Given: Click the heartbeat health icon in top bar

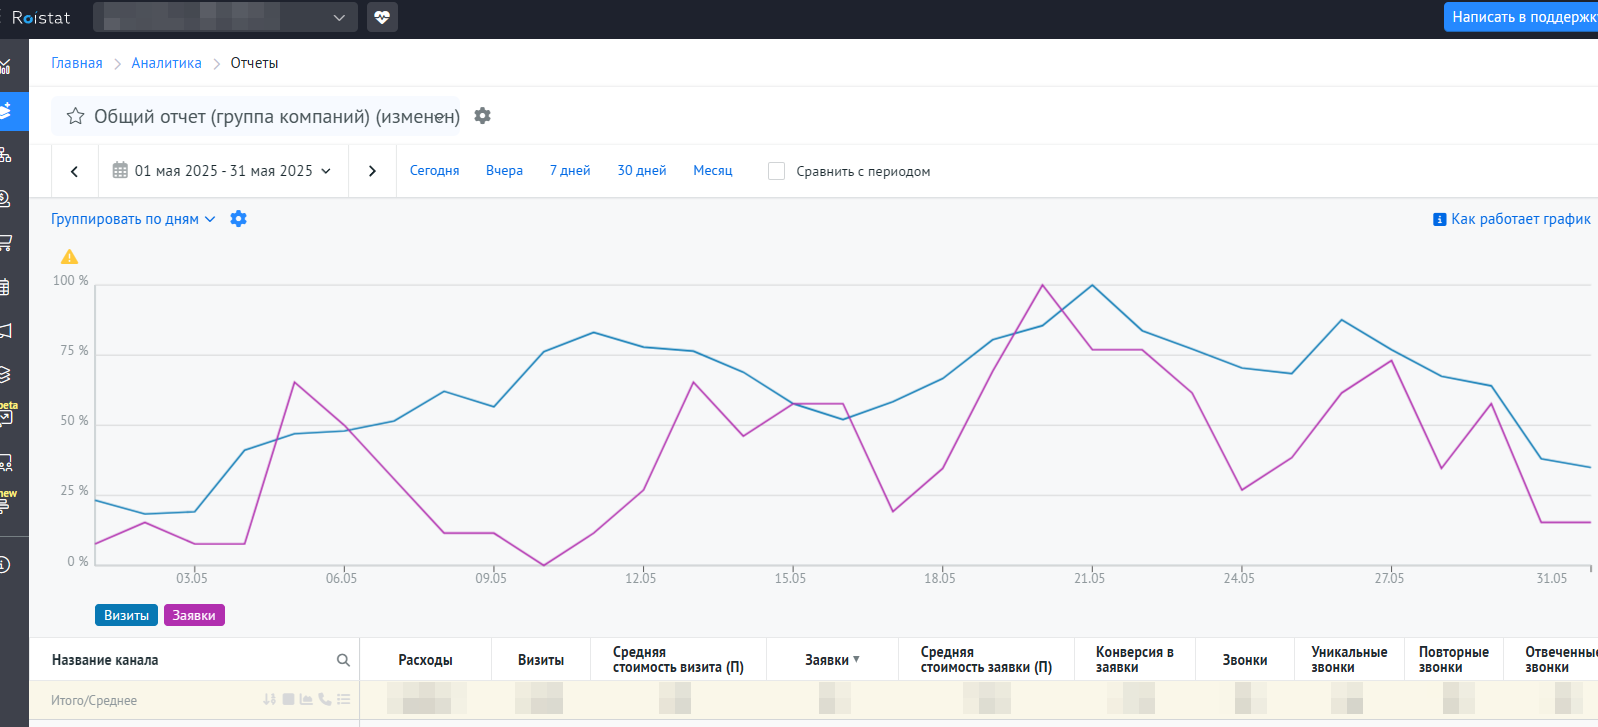Looking at the screenshot, I should click(382, 17).
